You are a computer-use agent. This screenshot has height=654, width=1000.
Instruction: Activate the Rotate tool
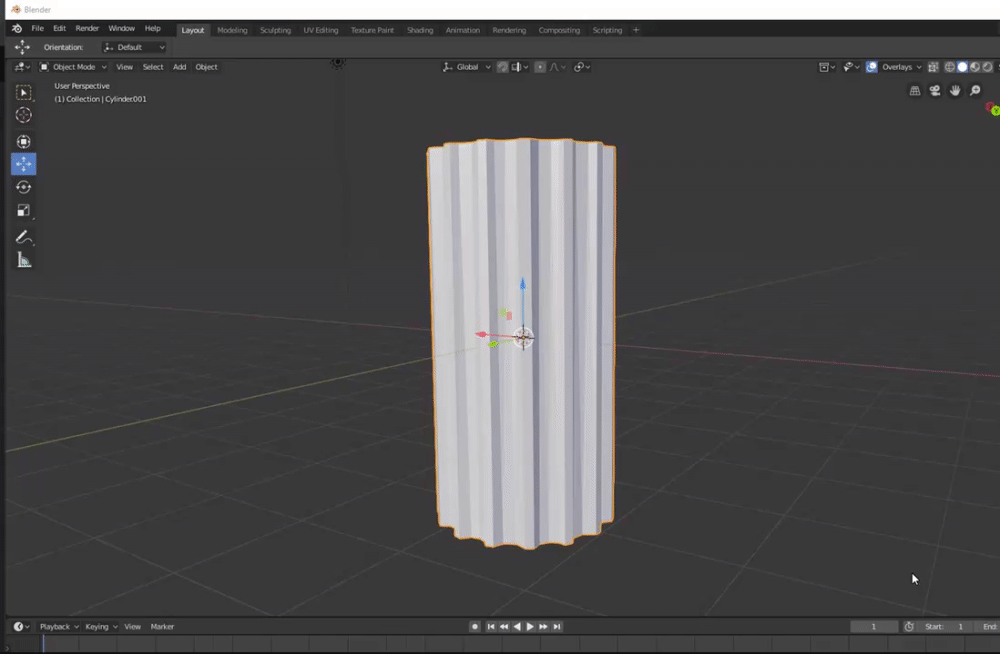(24, 187)
